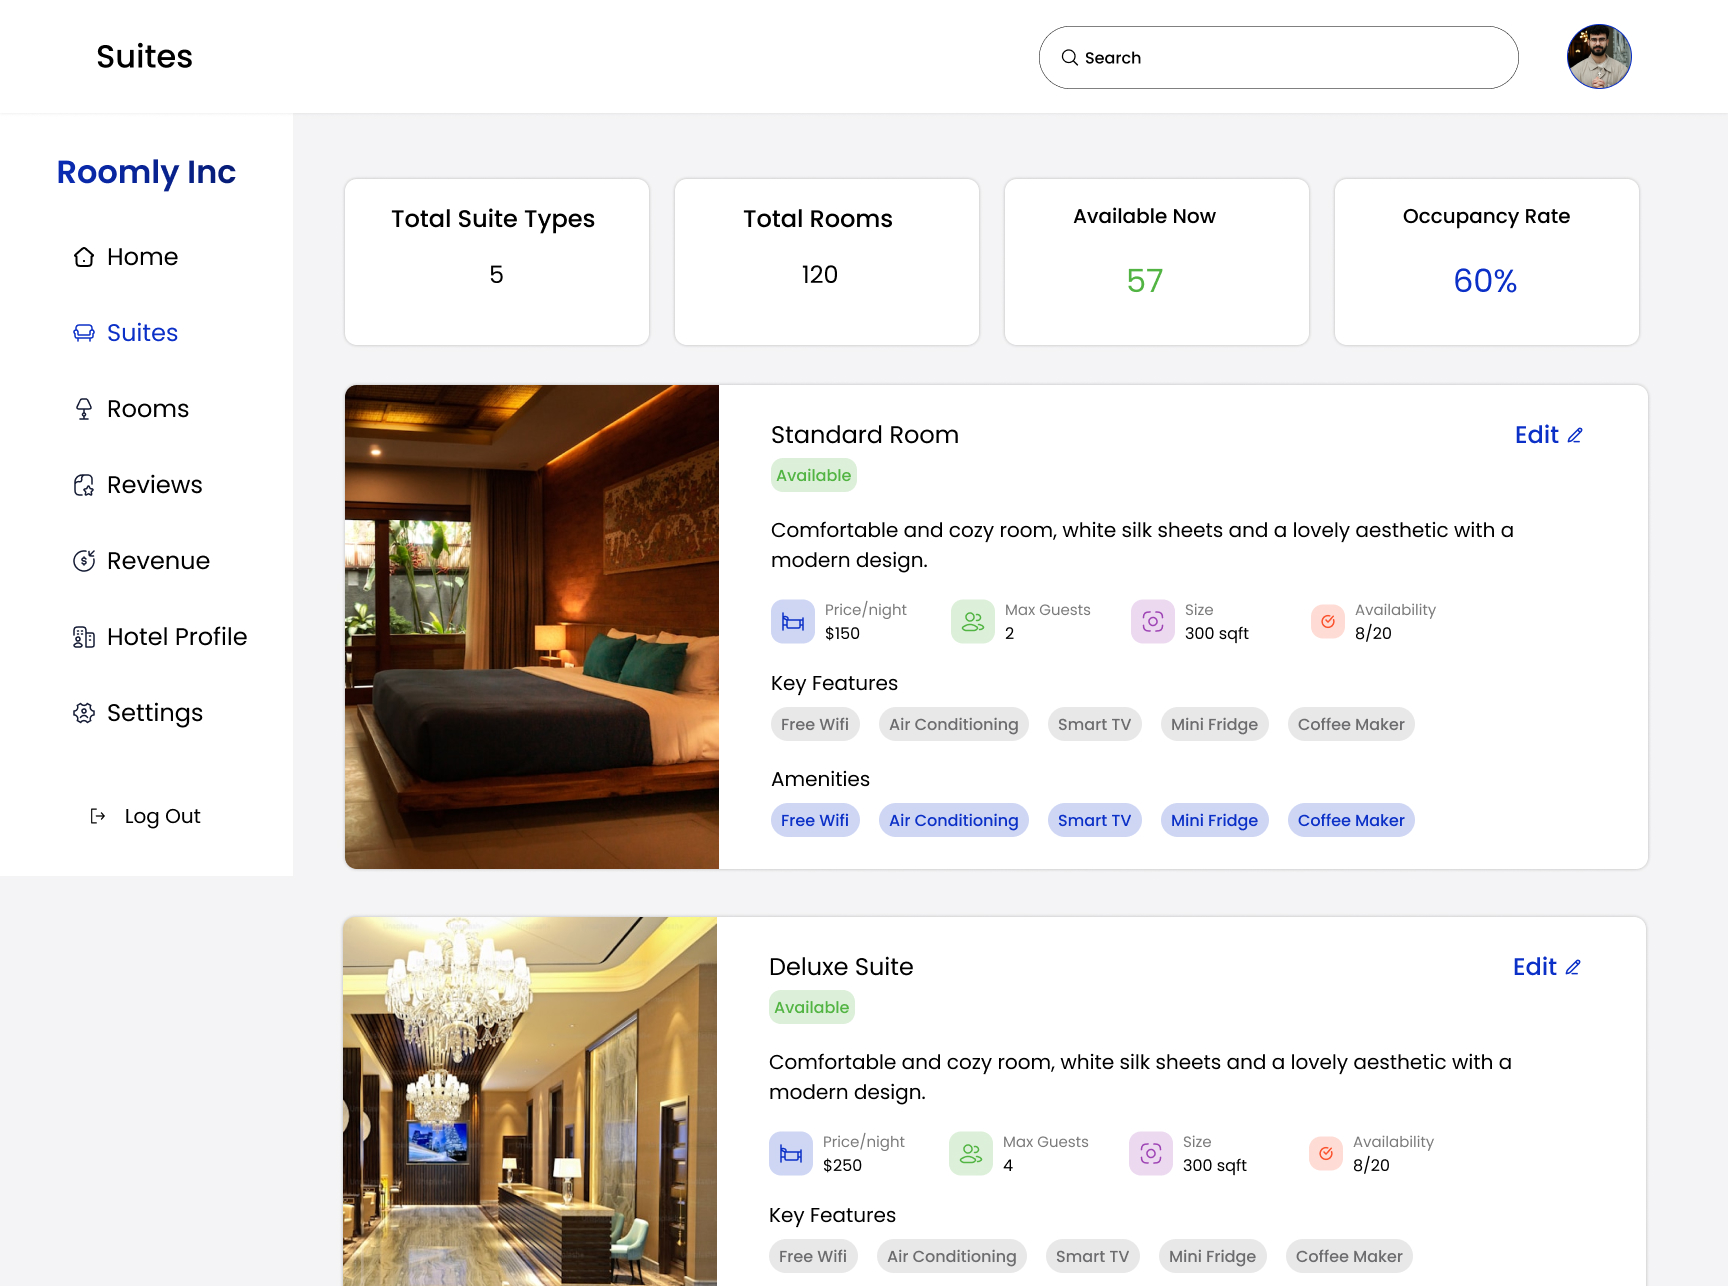1728x1286 pixels.
Task: Click Deluxe Suite Available status badge
Action: coord(812,1007)
